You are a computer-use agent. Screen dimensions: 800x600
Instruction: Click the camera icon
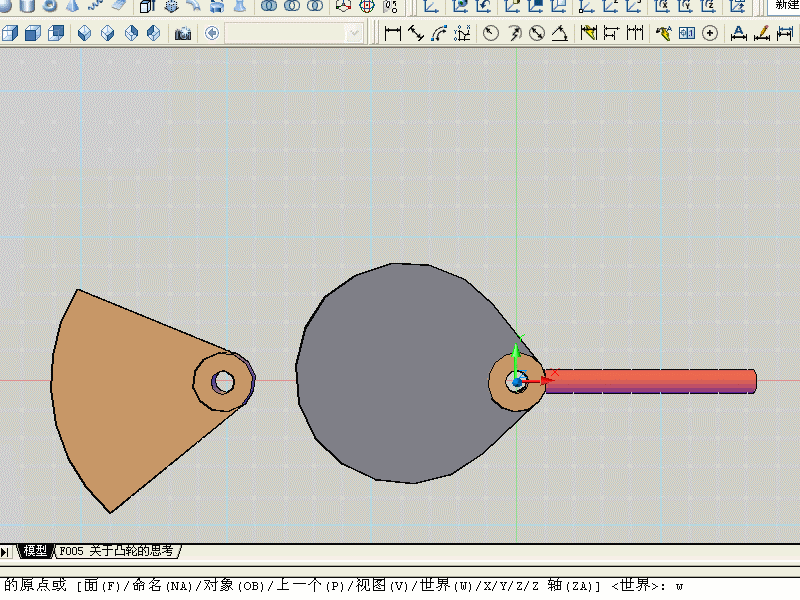[183, 34]
